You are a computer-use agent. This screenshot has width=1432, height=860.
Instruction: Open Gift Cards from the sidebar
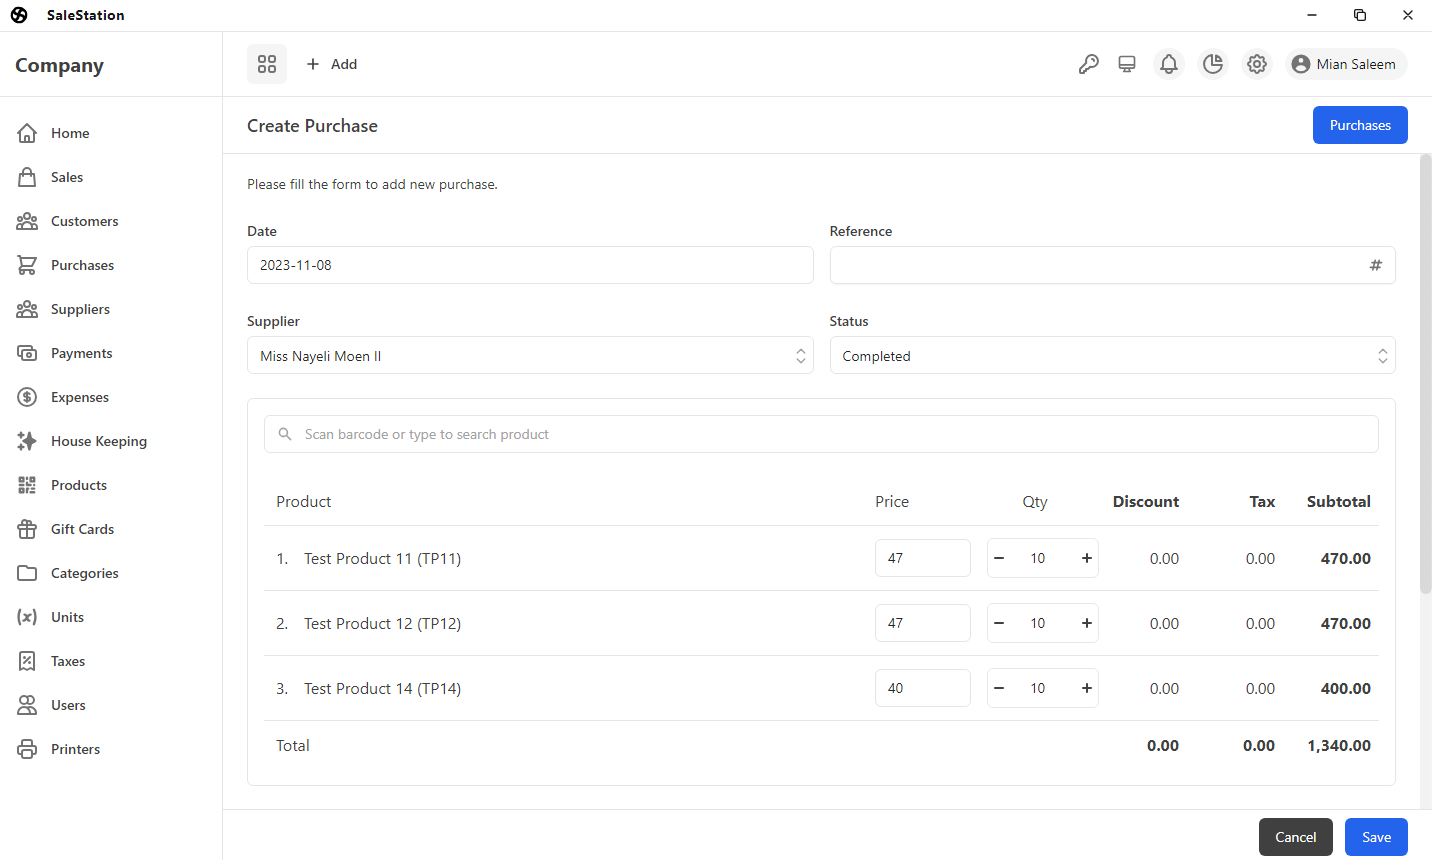point(80,529)
